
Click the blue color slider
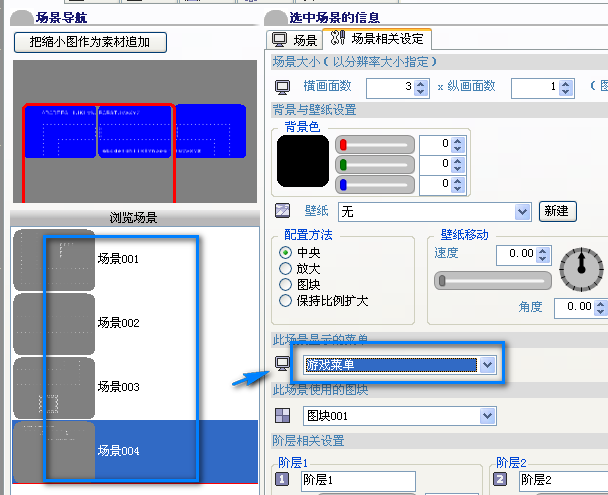tap(375, 185)
